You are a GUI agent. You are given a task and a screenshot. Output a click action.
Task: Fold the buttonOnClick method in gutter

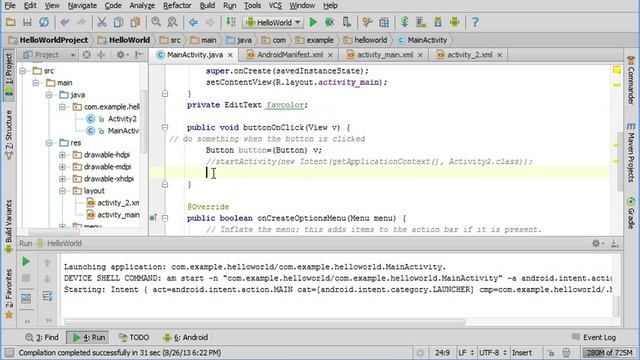point(165,128)
